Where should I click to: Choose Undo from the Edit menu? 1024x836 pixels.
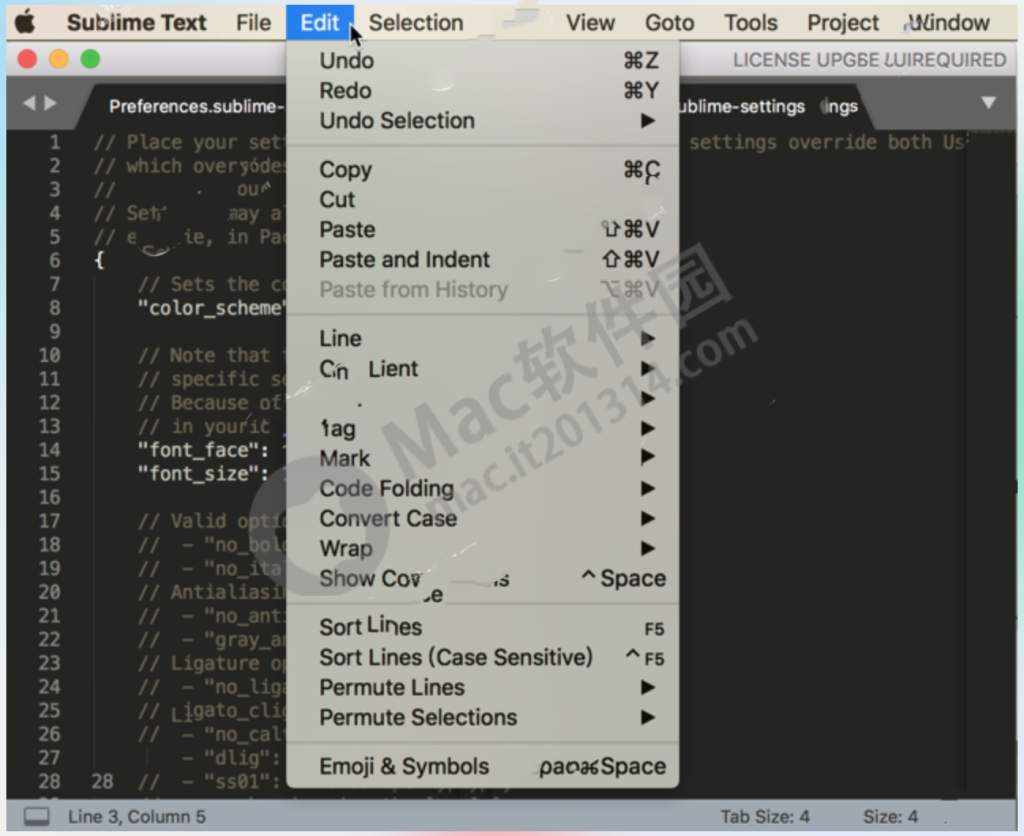[483, 61]
